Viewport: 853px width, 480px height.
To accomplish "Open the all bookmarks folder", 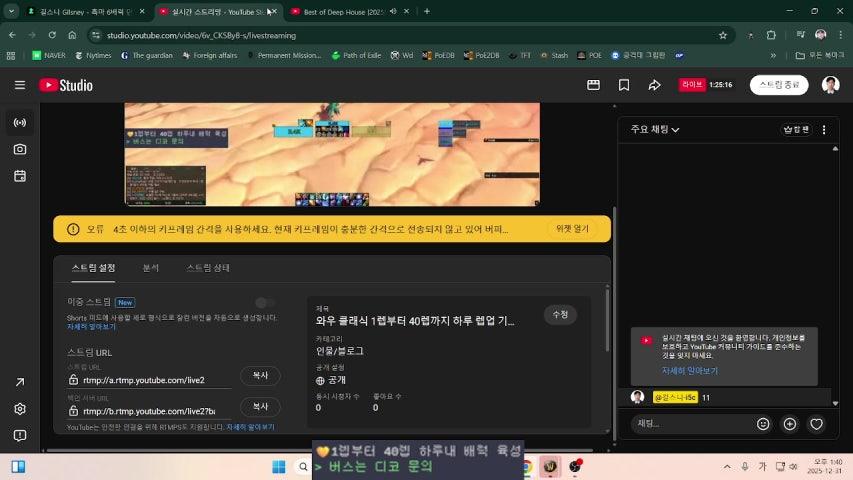I will (x=819, y=56).
